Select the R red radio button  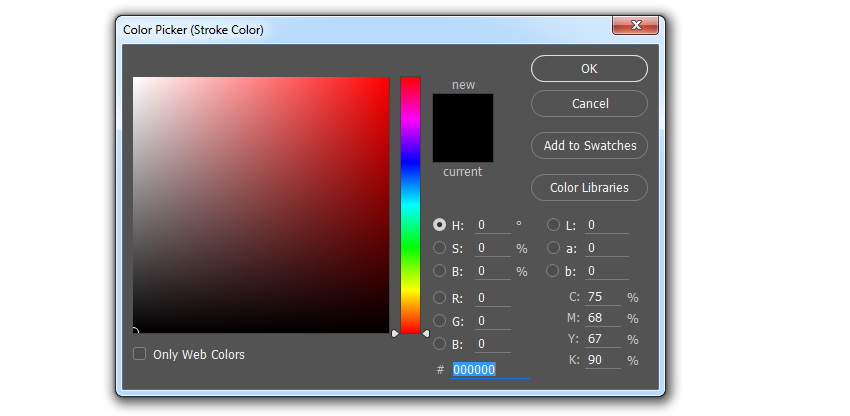440,297
